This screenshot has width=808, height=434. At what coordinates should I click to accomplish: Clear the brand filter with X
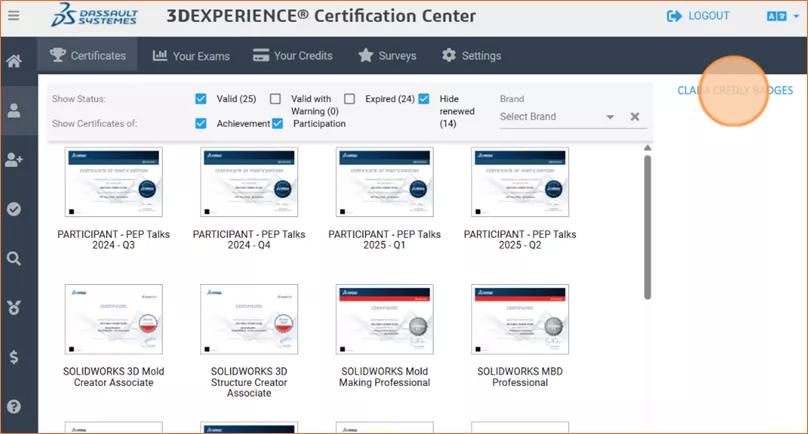point(635,116)
